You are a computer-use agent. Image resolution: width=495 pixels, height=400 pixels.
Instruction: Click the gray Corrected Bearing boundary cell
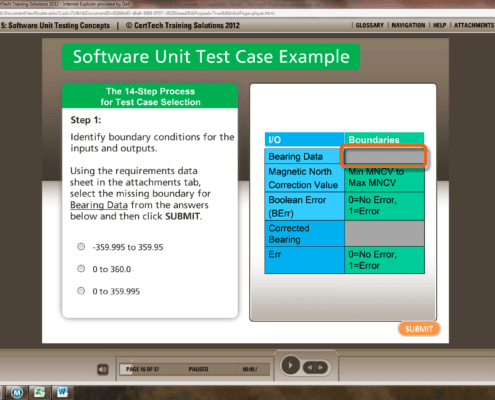point(384,233)
